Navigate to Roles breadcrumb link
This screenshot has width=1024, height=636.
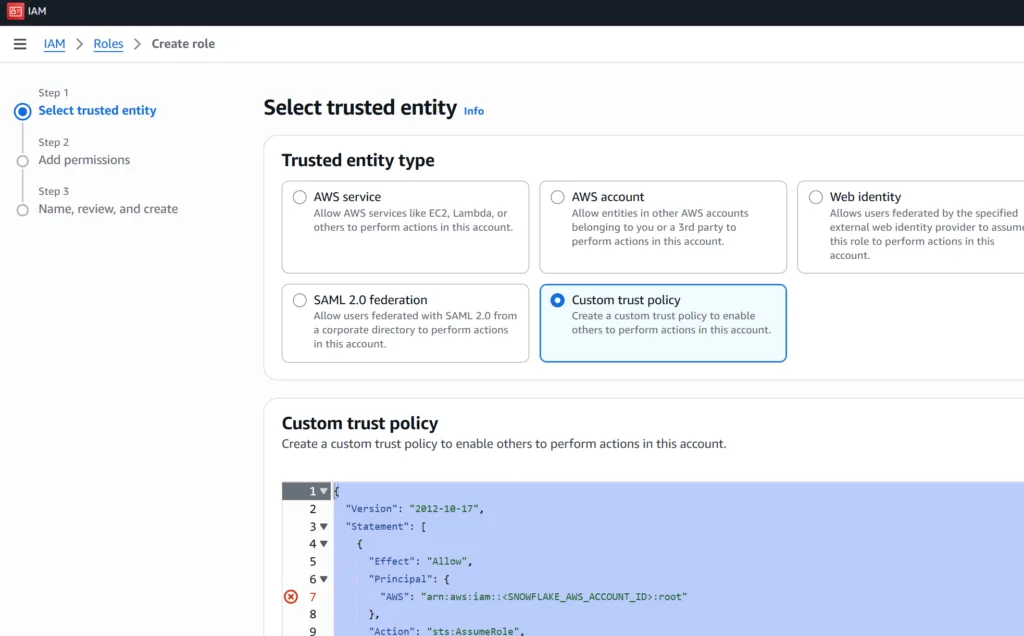tap(108, 44)
